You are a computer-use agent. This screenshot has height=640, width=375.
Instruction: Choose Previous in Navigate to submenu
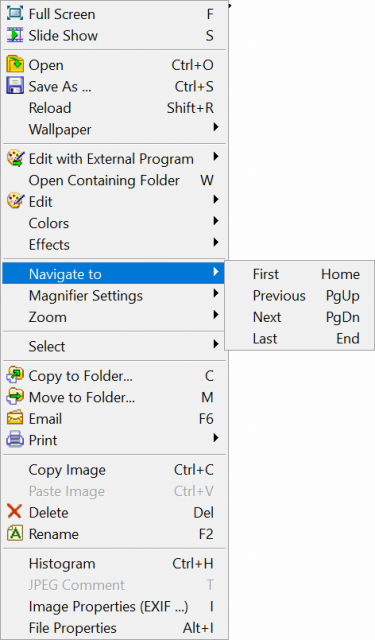[x=300, y=296]
